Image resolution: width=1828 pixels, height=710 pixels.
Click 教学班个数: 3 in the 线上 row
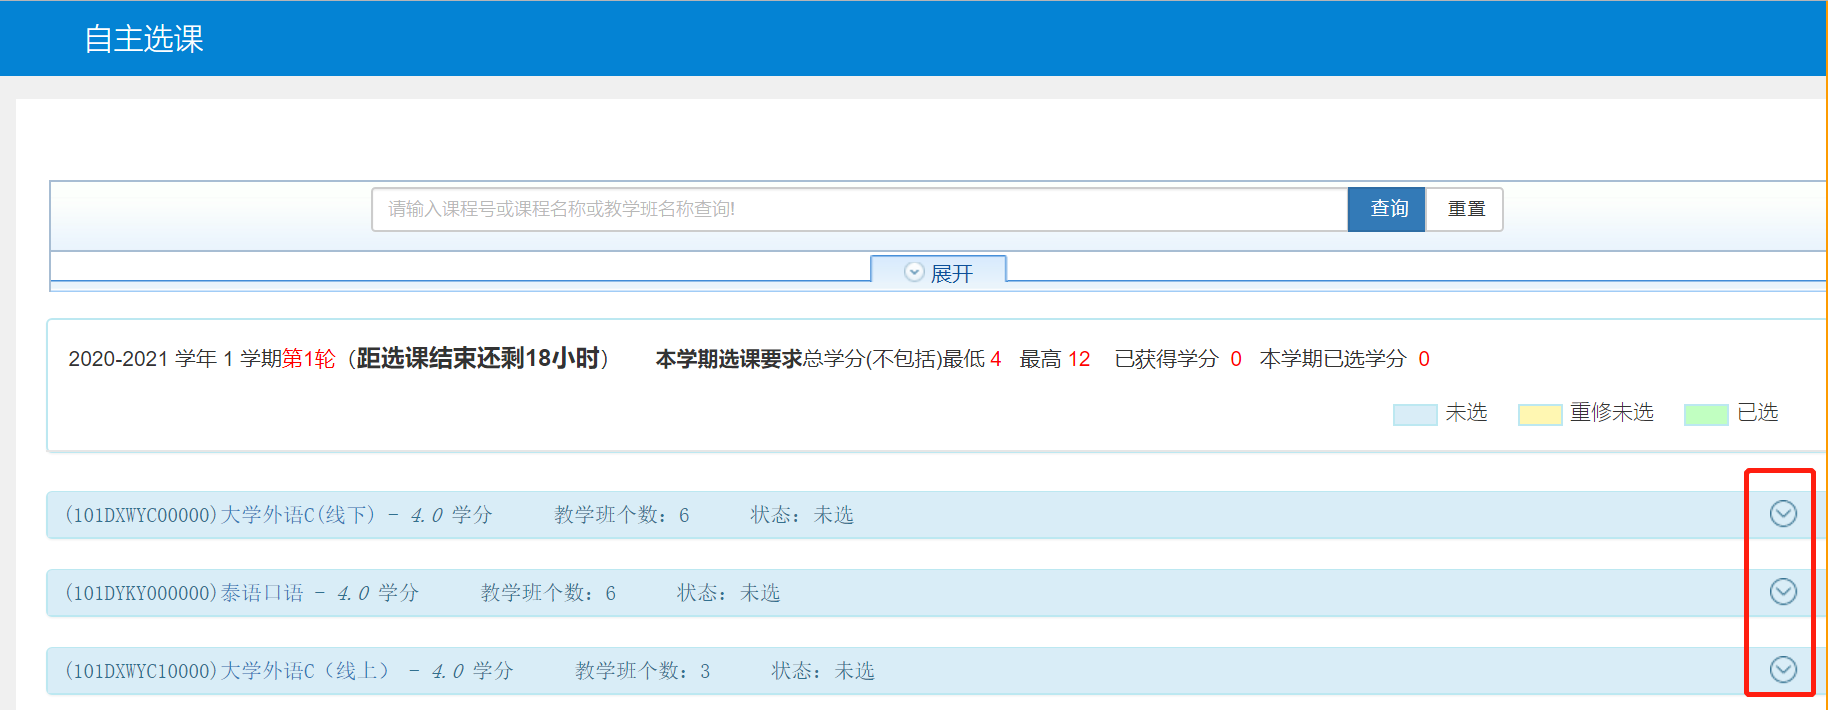[x=642, y=671]
